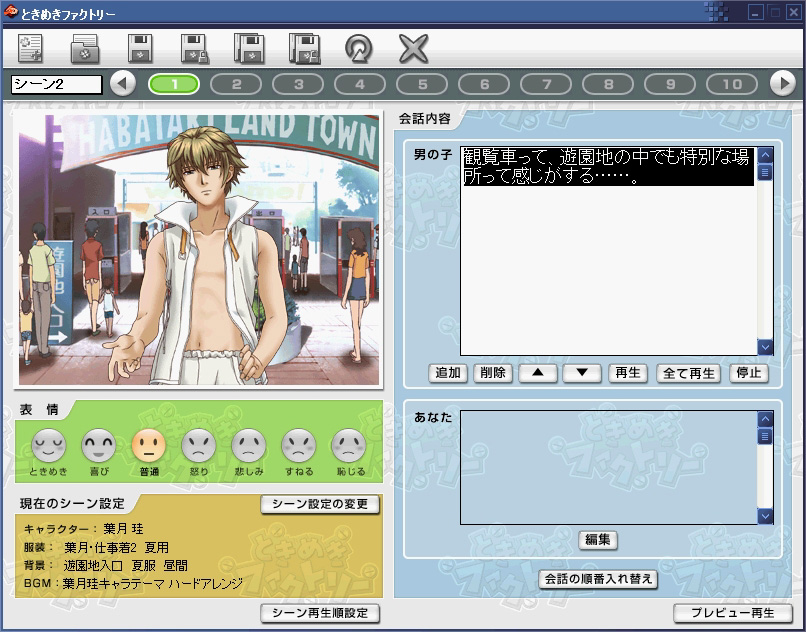Select the ときめき expression face

point(48,446)
